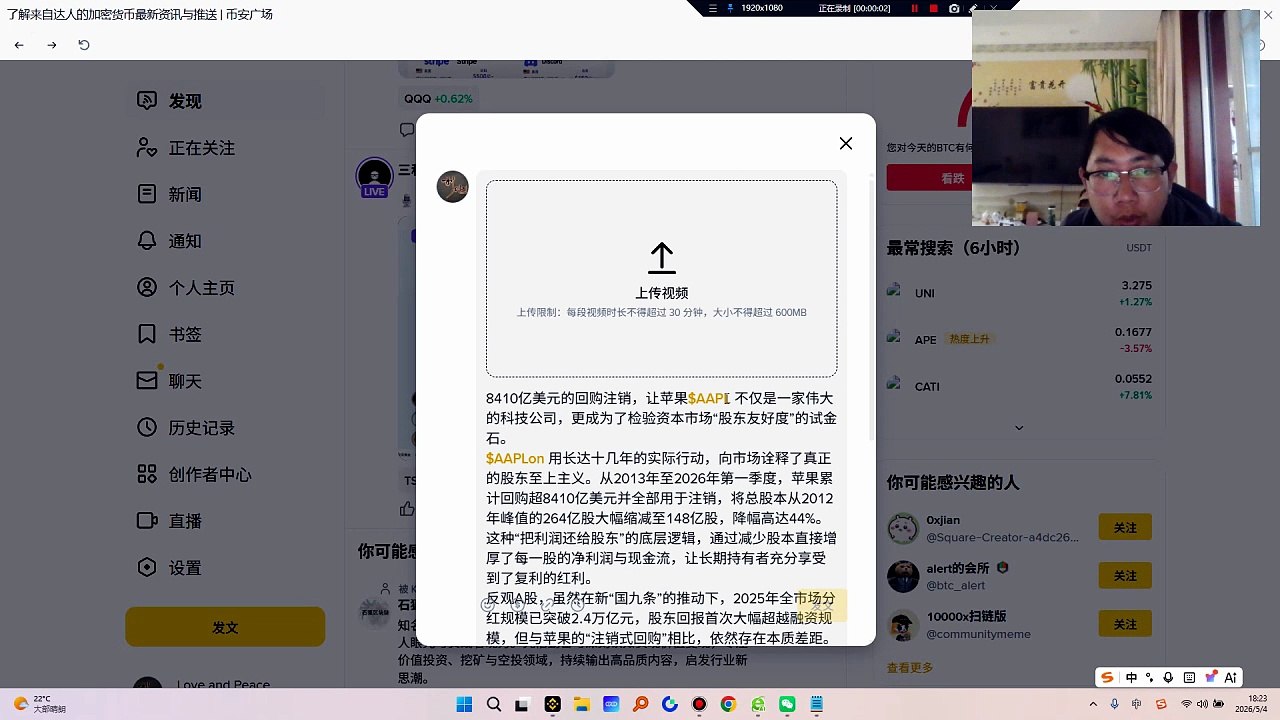Click the QQQ +0.62% ticker chip
Image resolution: width=1280 pixels, height=720 pixels.
[x=438, y=99]
